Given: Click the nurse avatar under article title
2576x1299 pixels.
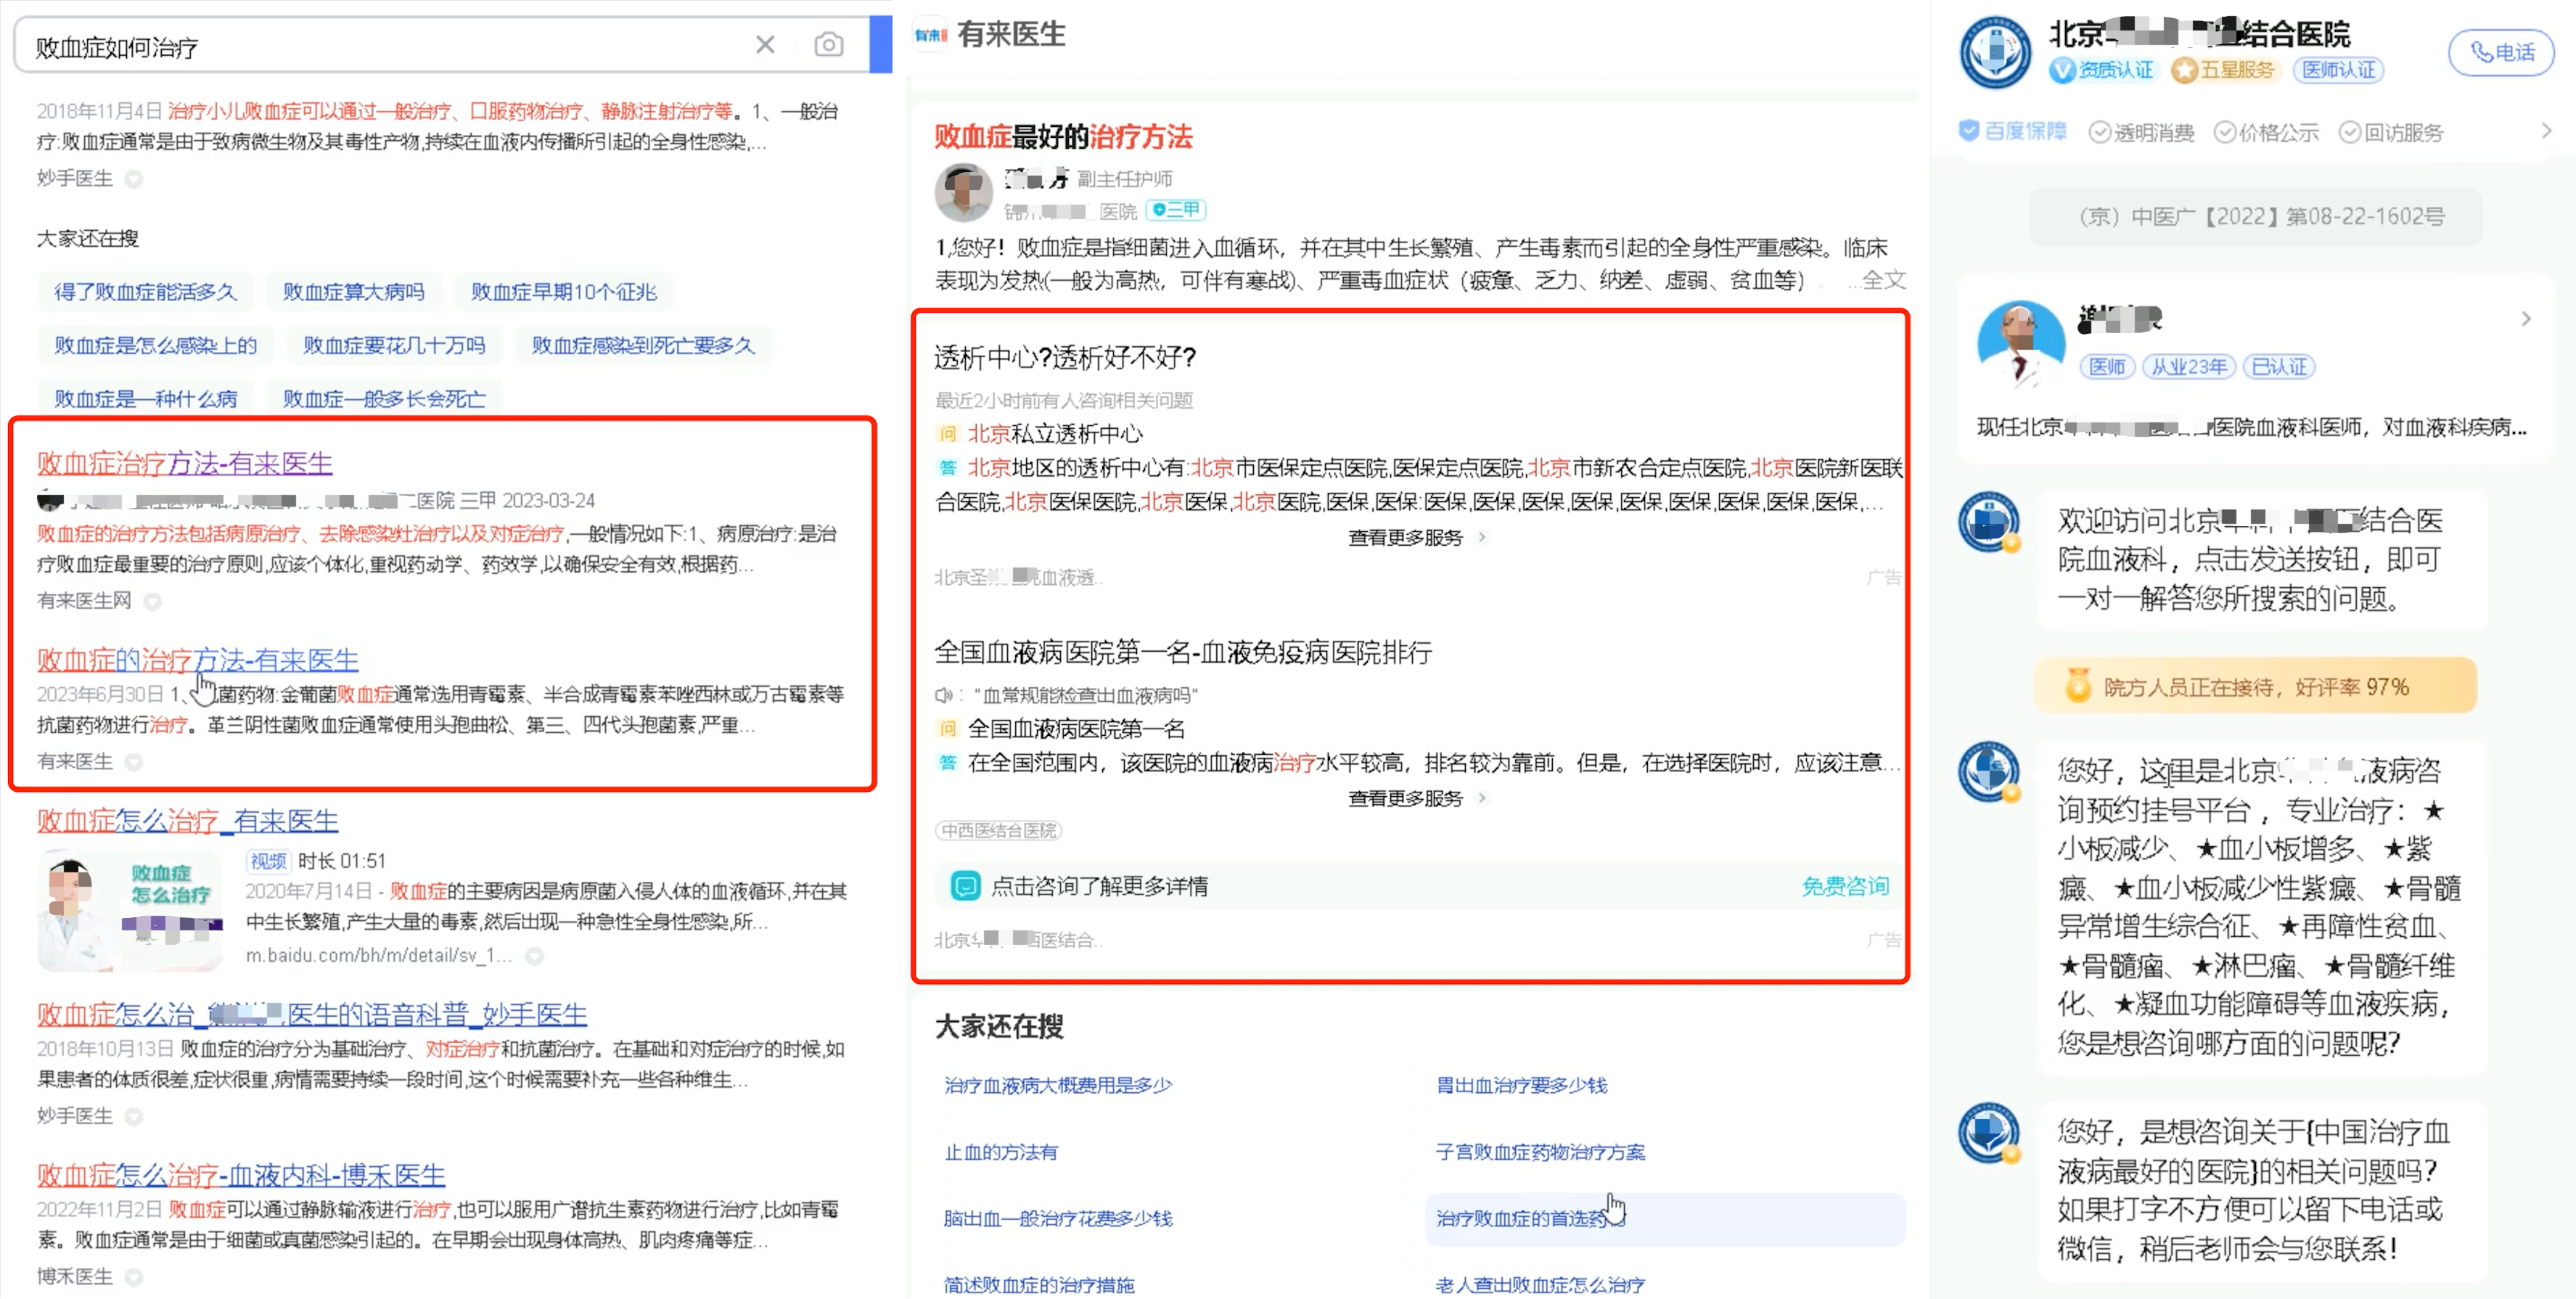Looking at the screenshot, I should (x=963, y=193).
